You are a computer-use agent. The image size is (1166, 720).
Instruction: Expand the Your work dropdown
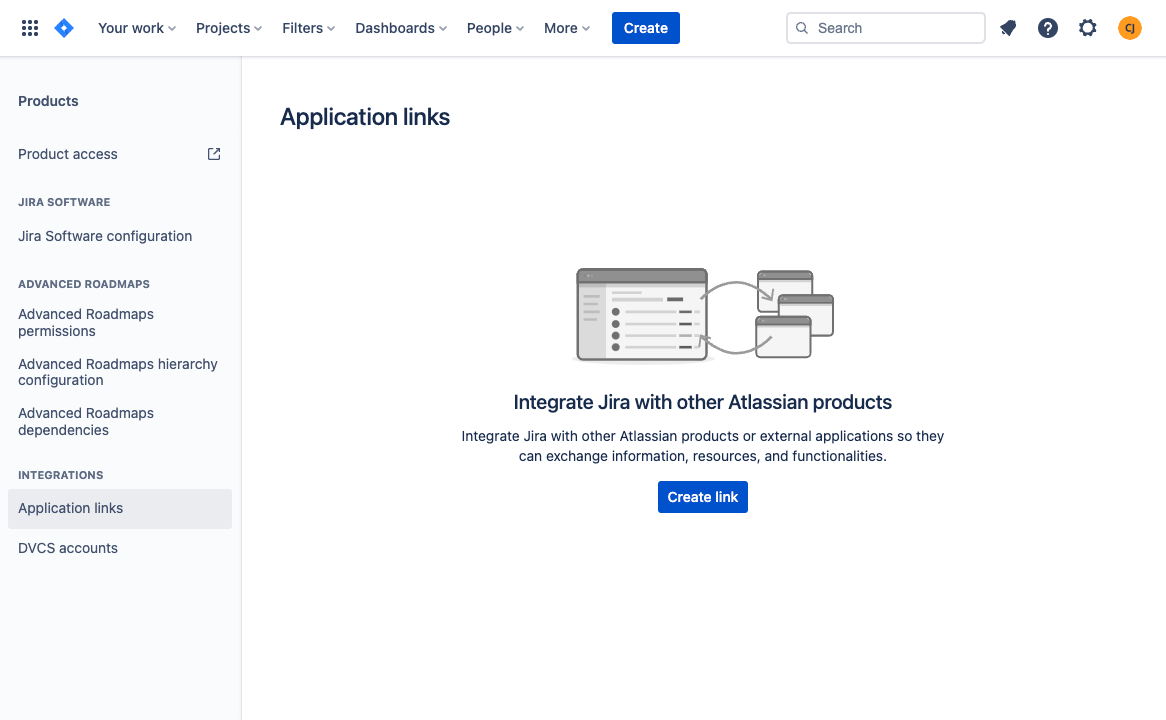pyautogui.click(x=137, y=28)
